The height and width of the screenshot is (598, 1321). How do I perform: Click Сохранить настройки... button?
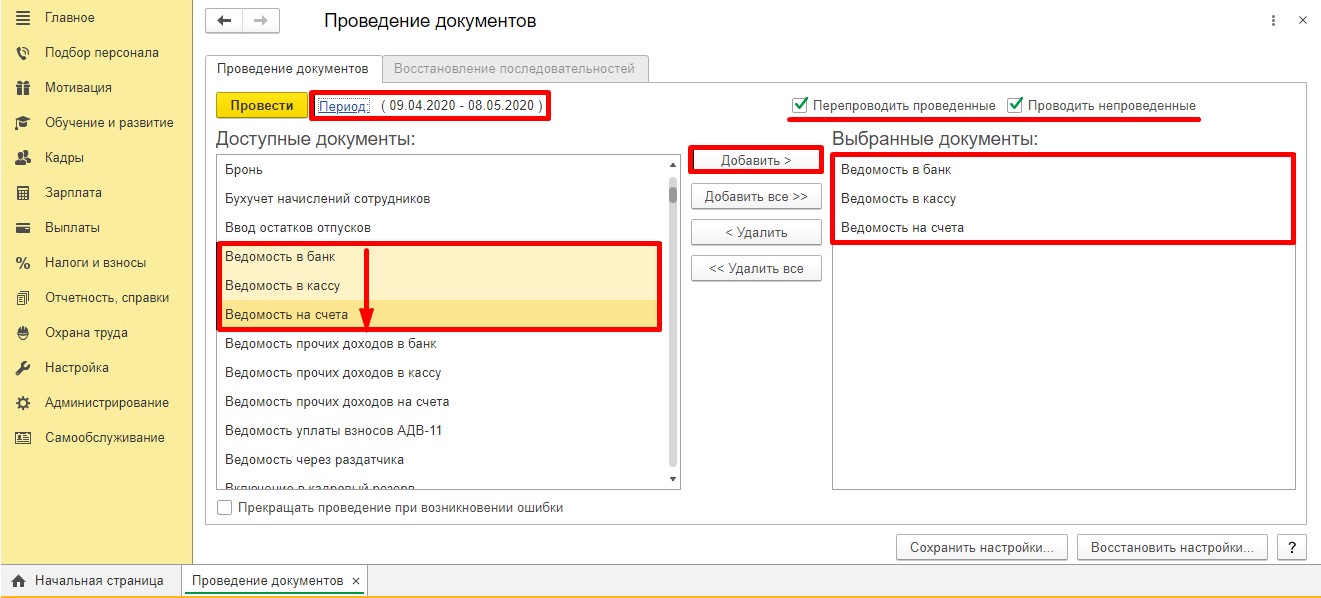pos(982,548)
